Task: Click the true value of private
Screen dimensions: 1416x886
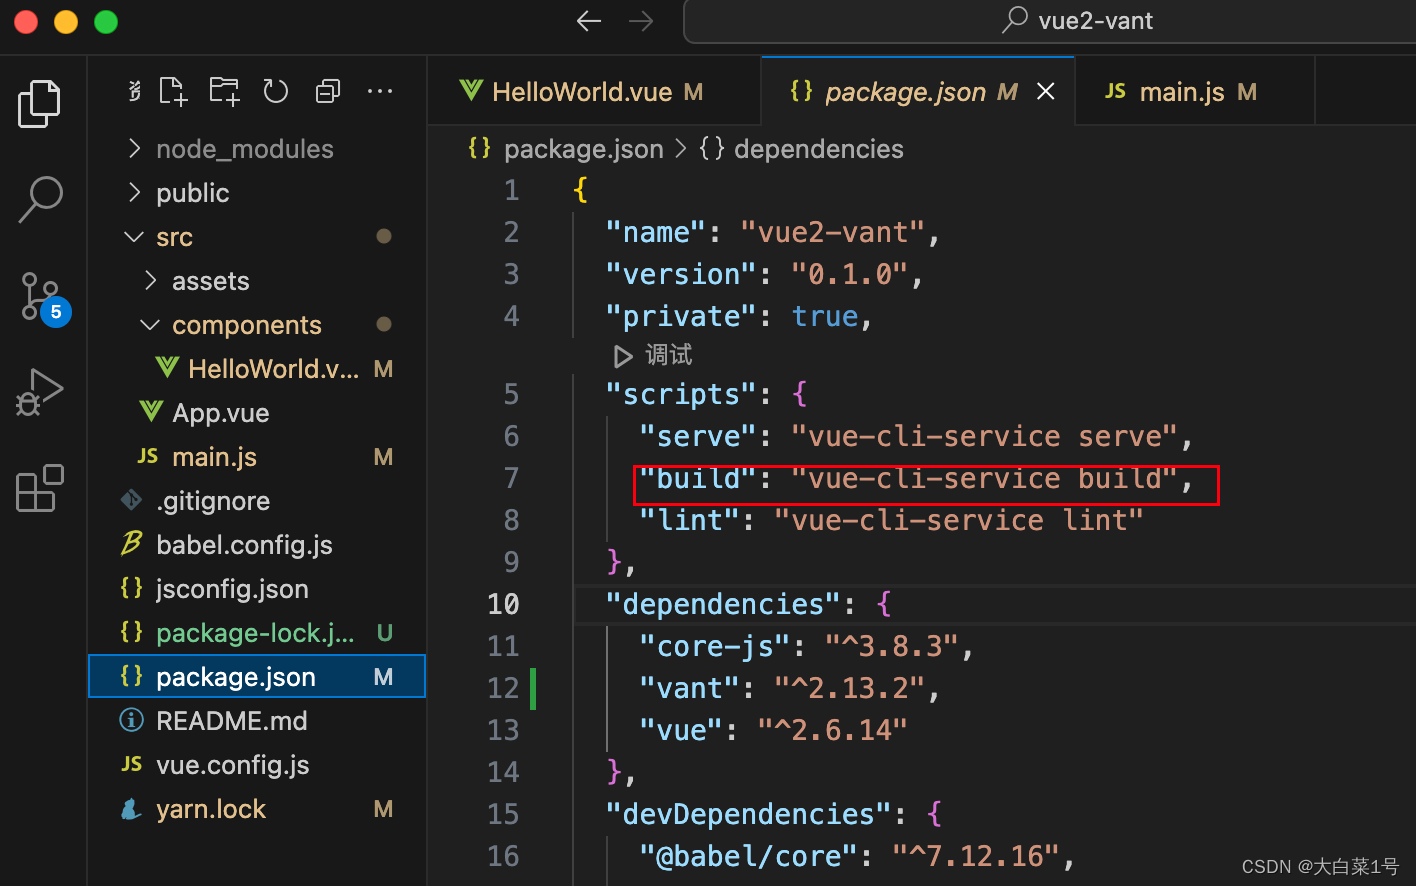Action: pyautogui.click(x=825, y=316)
